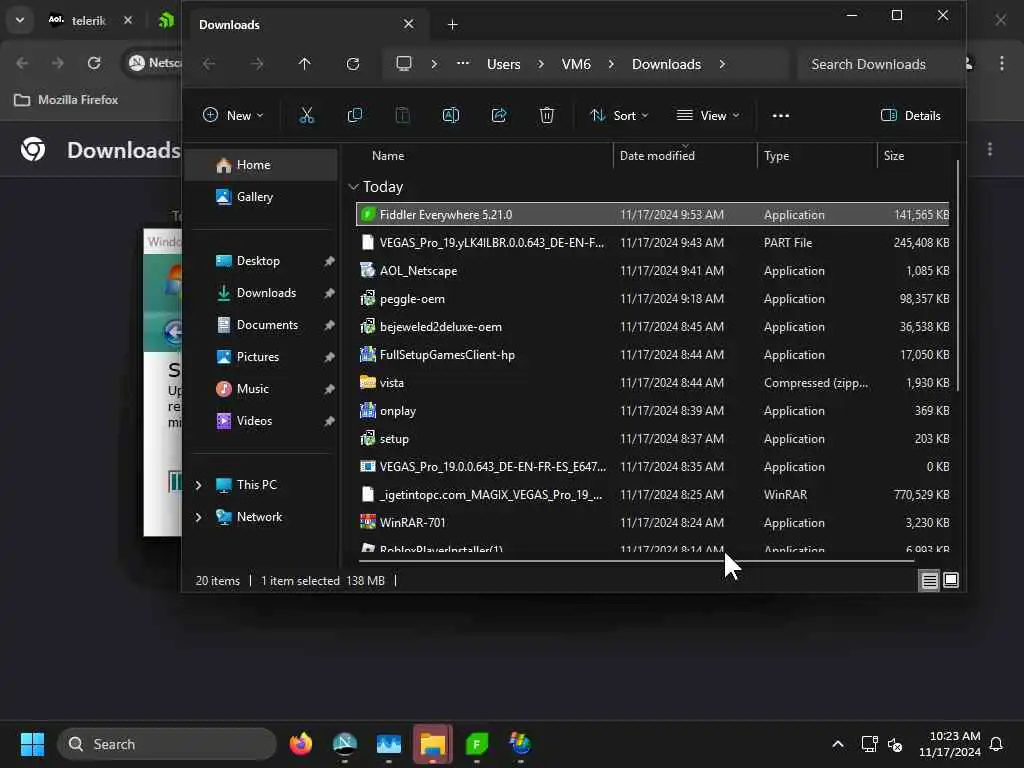Click the Search Downloads field

tap(878, 64)
